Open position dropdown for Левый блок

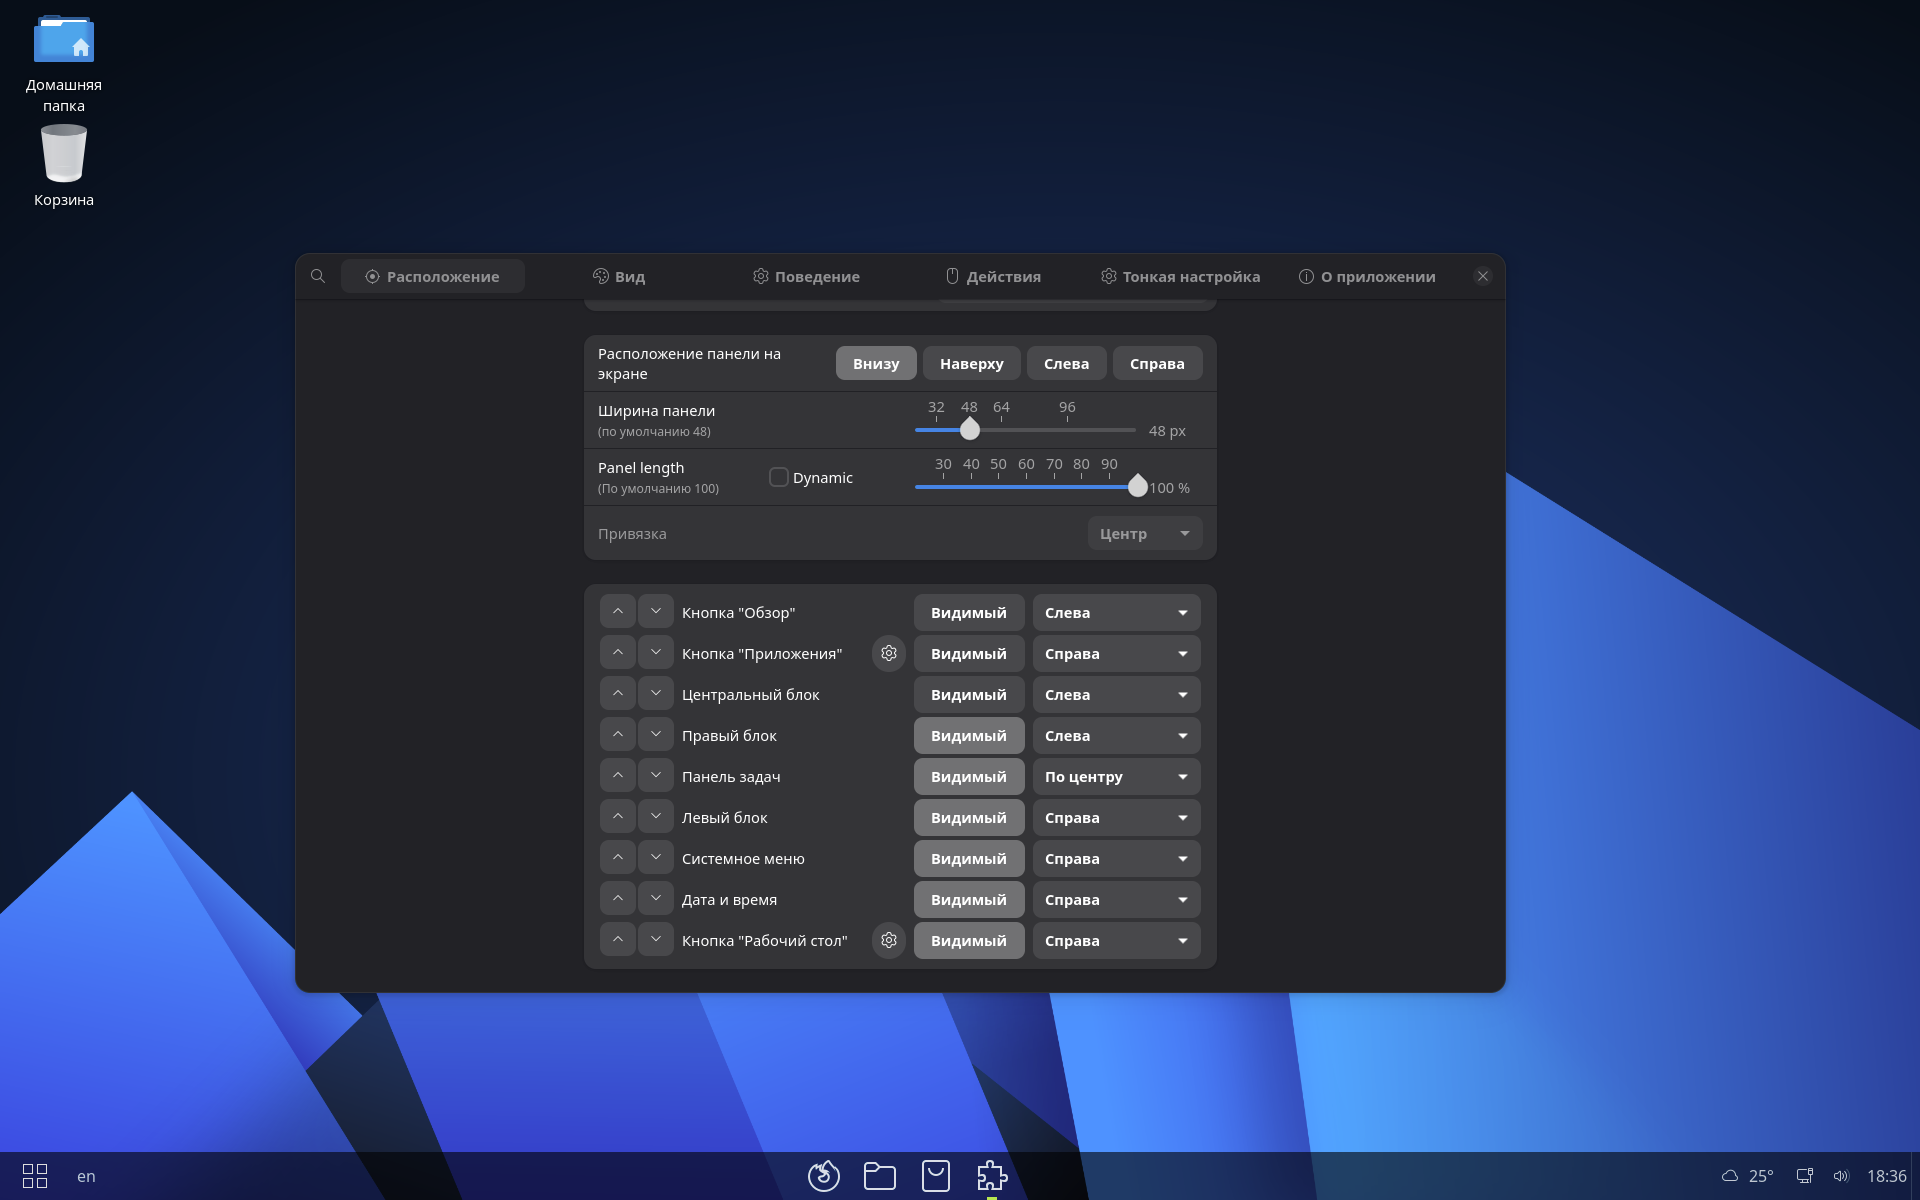tap(1116, 817)
